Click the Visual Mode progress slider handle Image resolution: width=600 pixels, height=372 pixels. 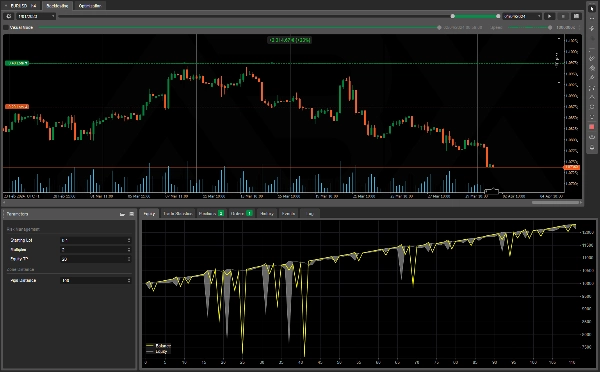pos(439,28)
